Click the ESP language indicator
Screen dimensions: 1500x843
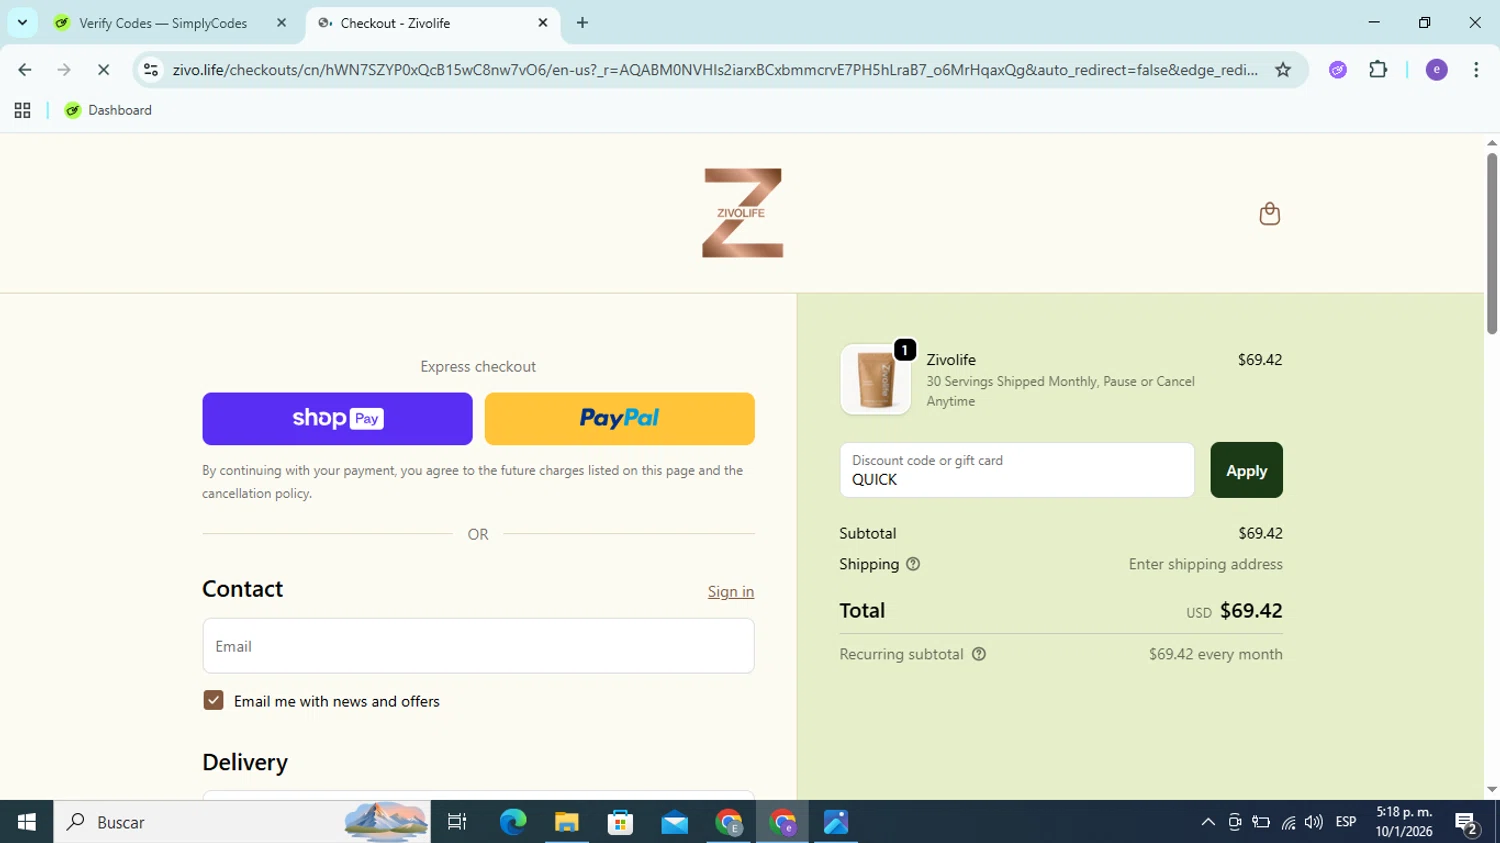pyautogui.click(x=1346, y=822)
